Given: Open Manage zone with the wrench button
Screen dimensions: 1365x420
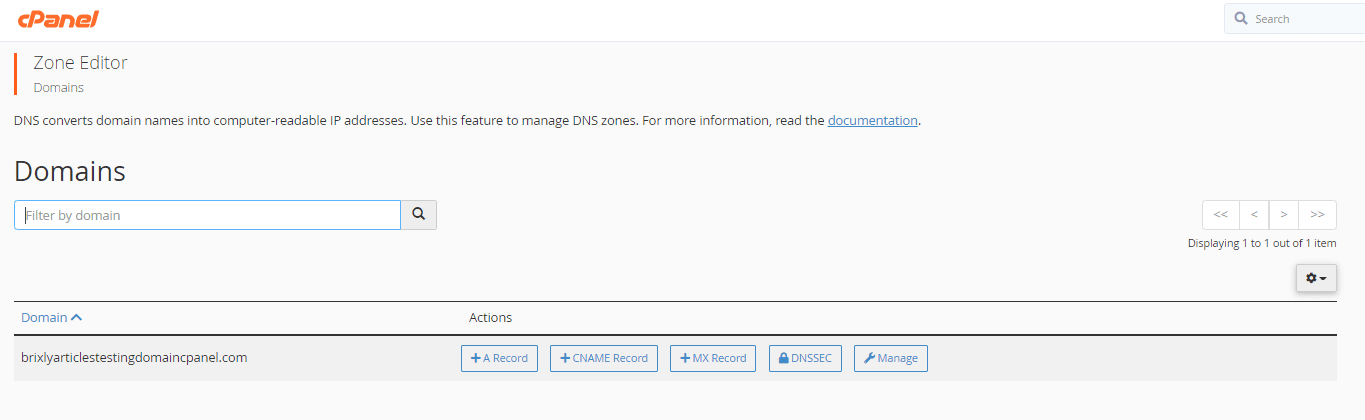Looking at the screenshot, I should click(x=891, y=358).
